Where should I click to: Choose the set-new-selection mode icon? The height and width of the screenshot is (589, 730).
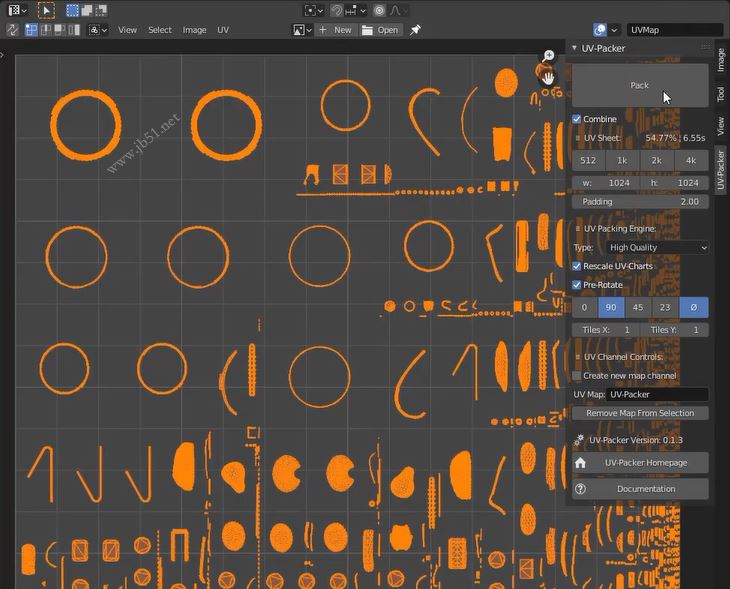(72, 10)
